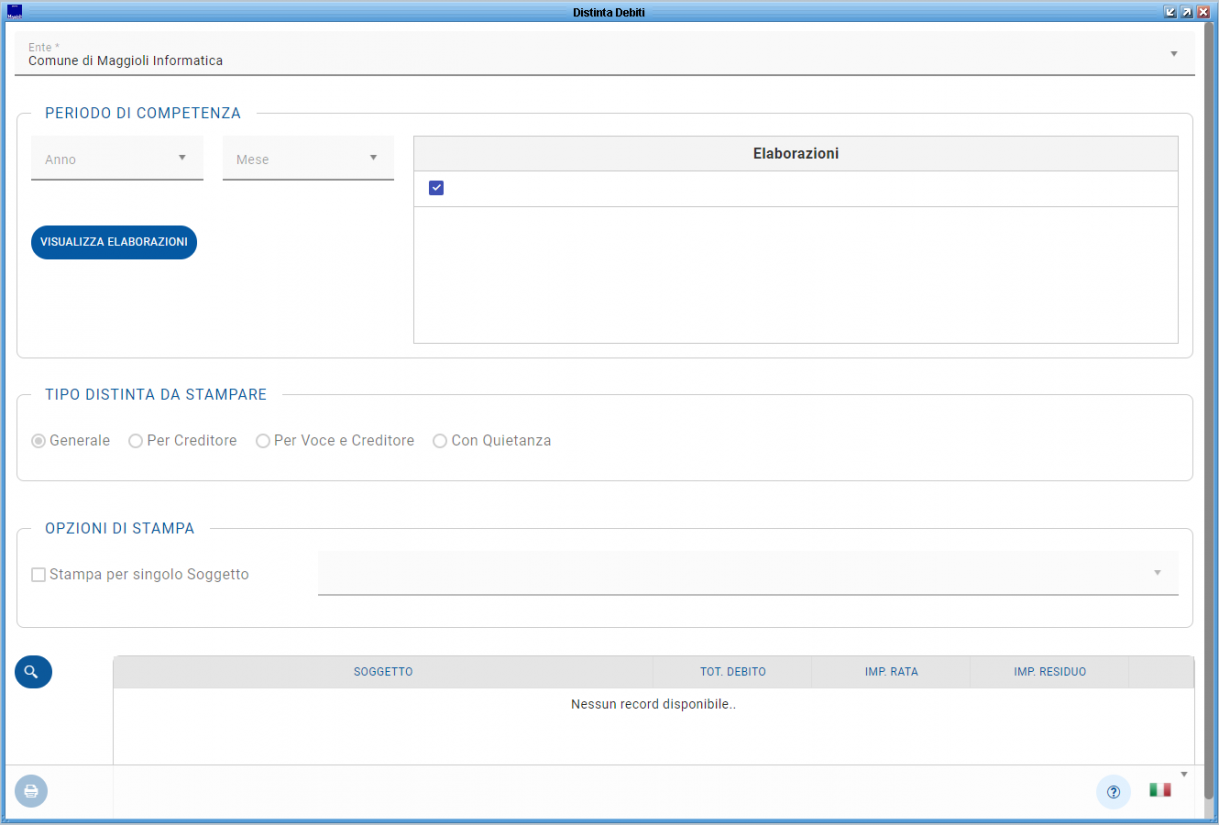This screenshot has height=825, width=1219.
Task: Click the Soggetto column header
Action: pos(383,672)
